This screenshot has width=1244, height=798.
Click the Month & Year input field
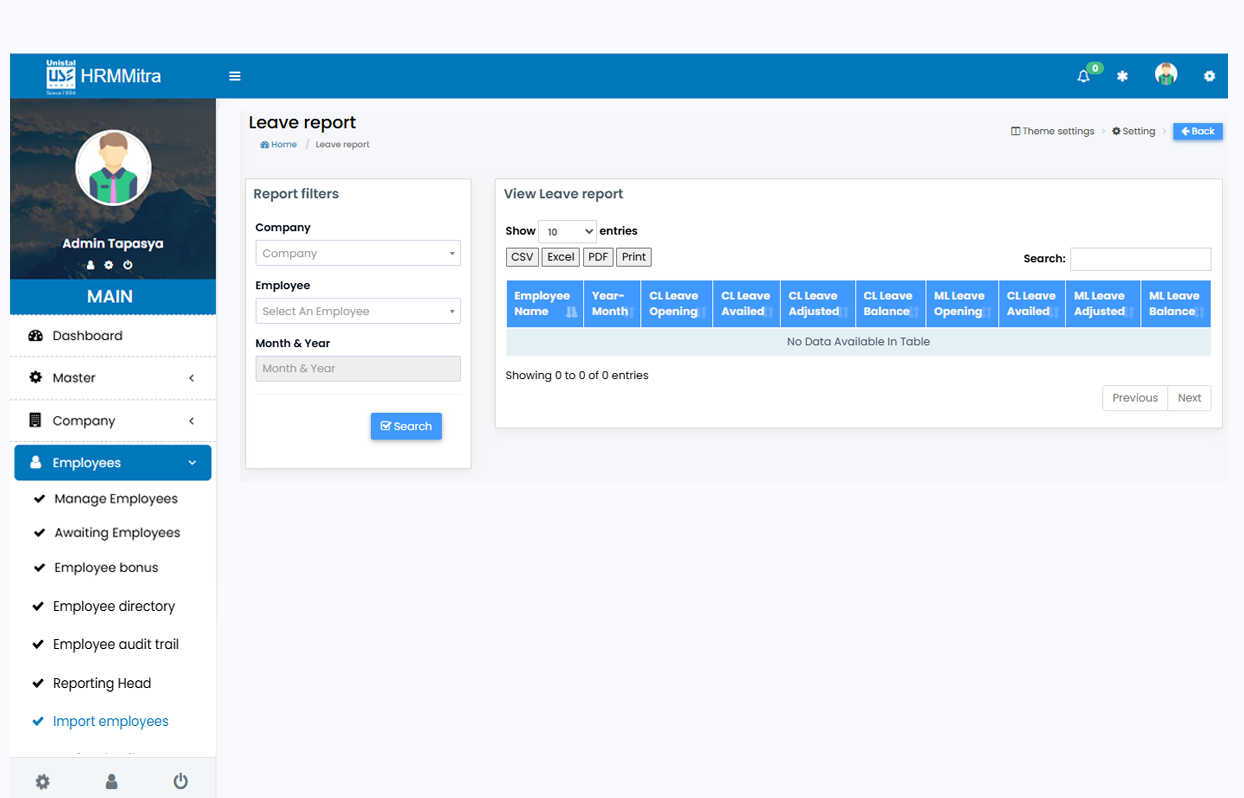click(357, 369)
